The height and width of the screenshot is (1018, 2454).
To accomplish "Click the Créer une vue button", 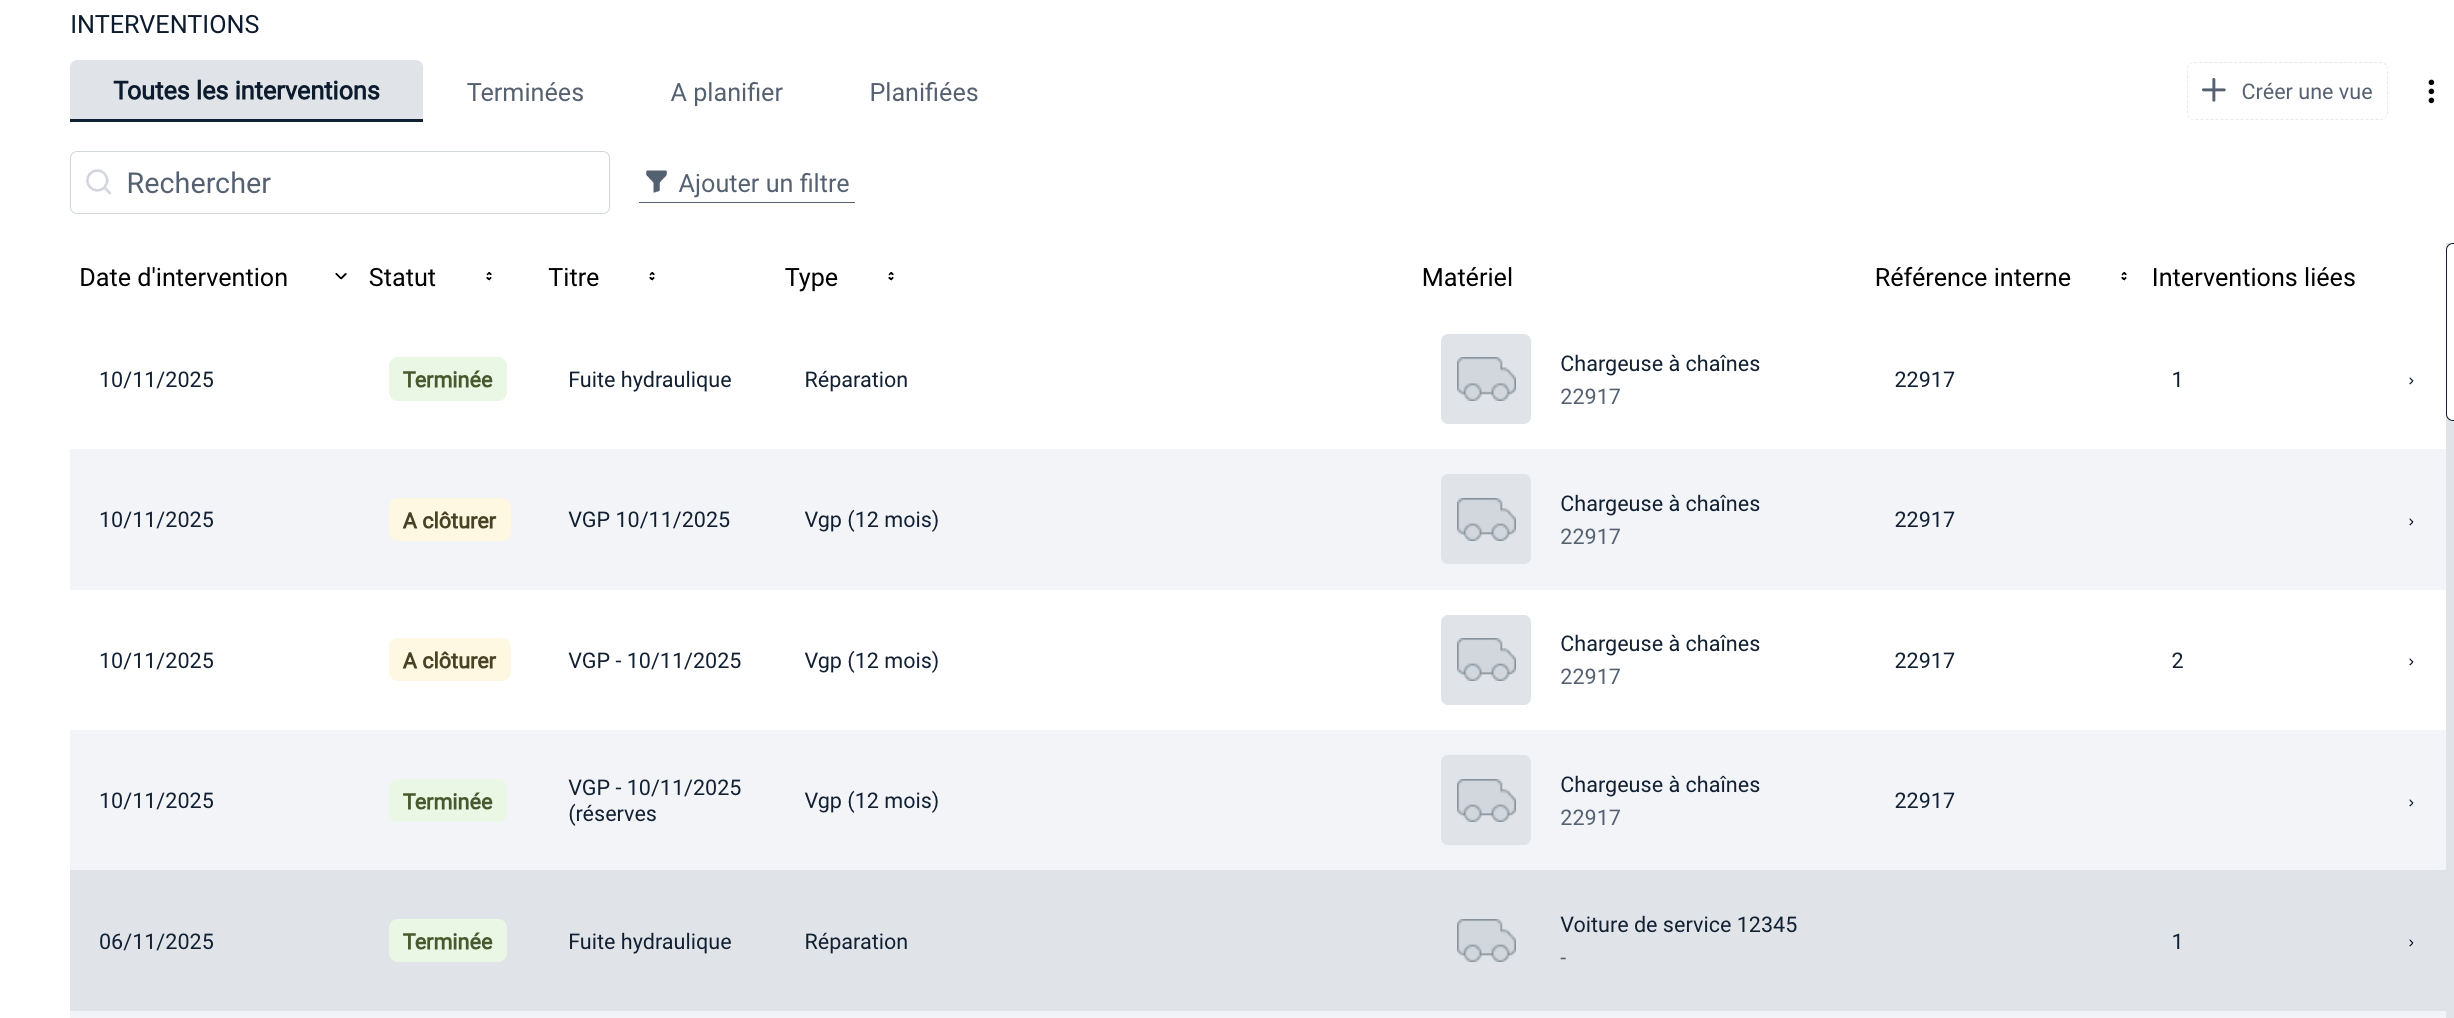I will point(2287,92).
